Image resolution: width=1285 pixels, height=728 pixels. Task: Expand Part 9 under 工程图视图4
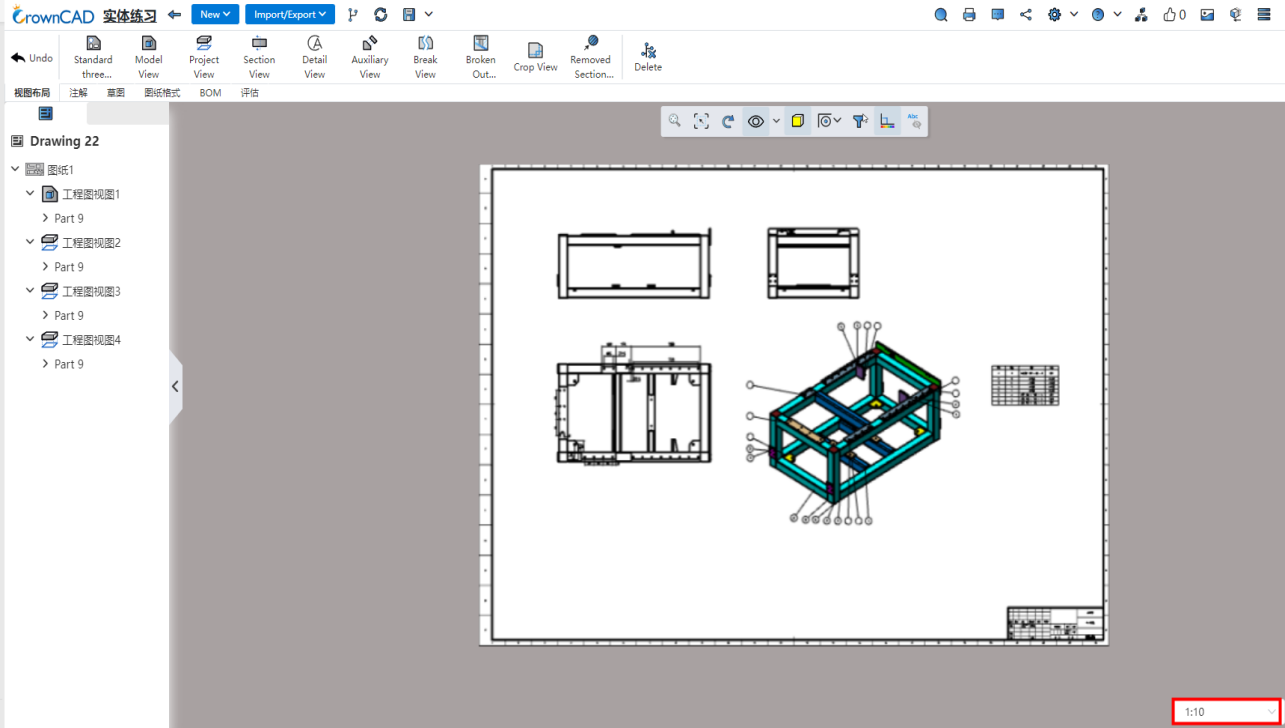45,364
